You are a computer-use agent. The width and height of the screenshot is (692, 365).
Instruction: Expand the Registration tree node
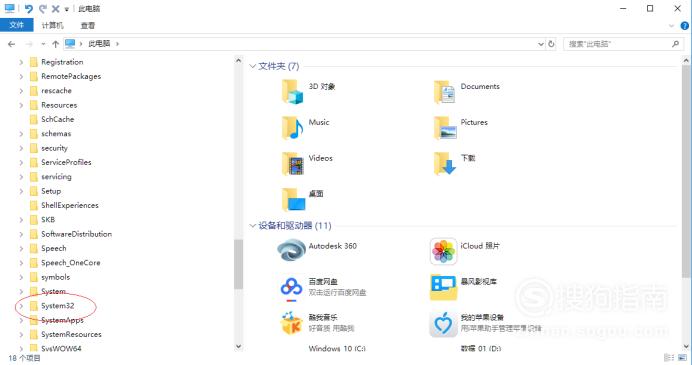tap(21, 62)
